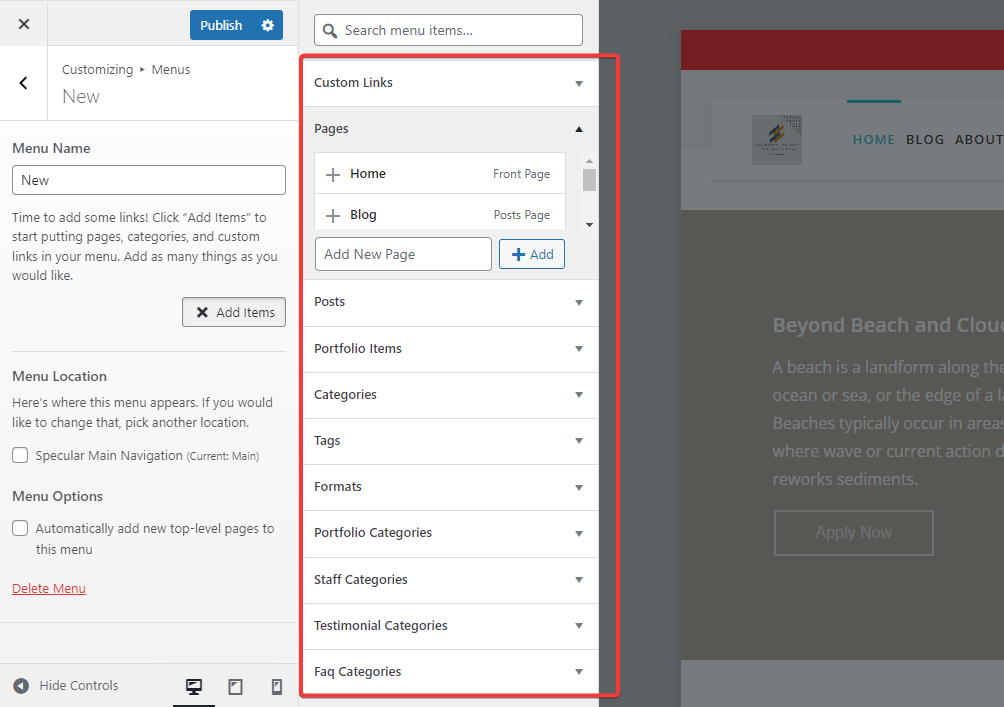Screen dimensions: 1004x707
Task: Expand the Posts section
Action: (449, 302)
